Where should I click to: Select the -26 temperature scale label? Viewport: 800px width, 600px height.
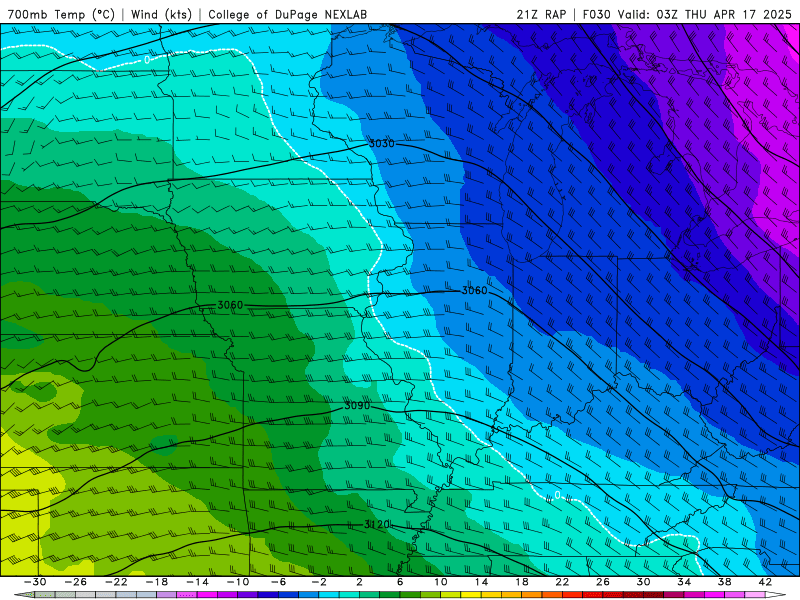click(x=76, y=582)
